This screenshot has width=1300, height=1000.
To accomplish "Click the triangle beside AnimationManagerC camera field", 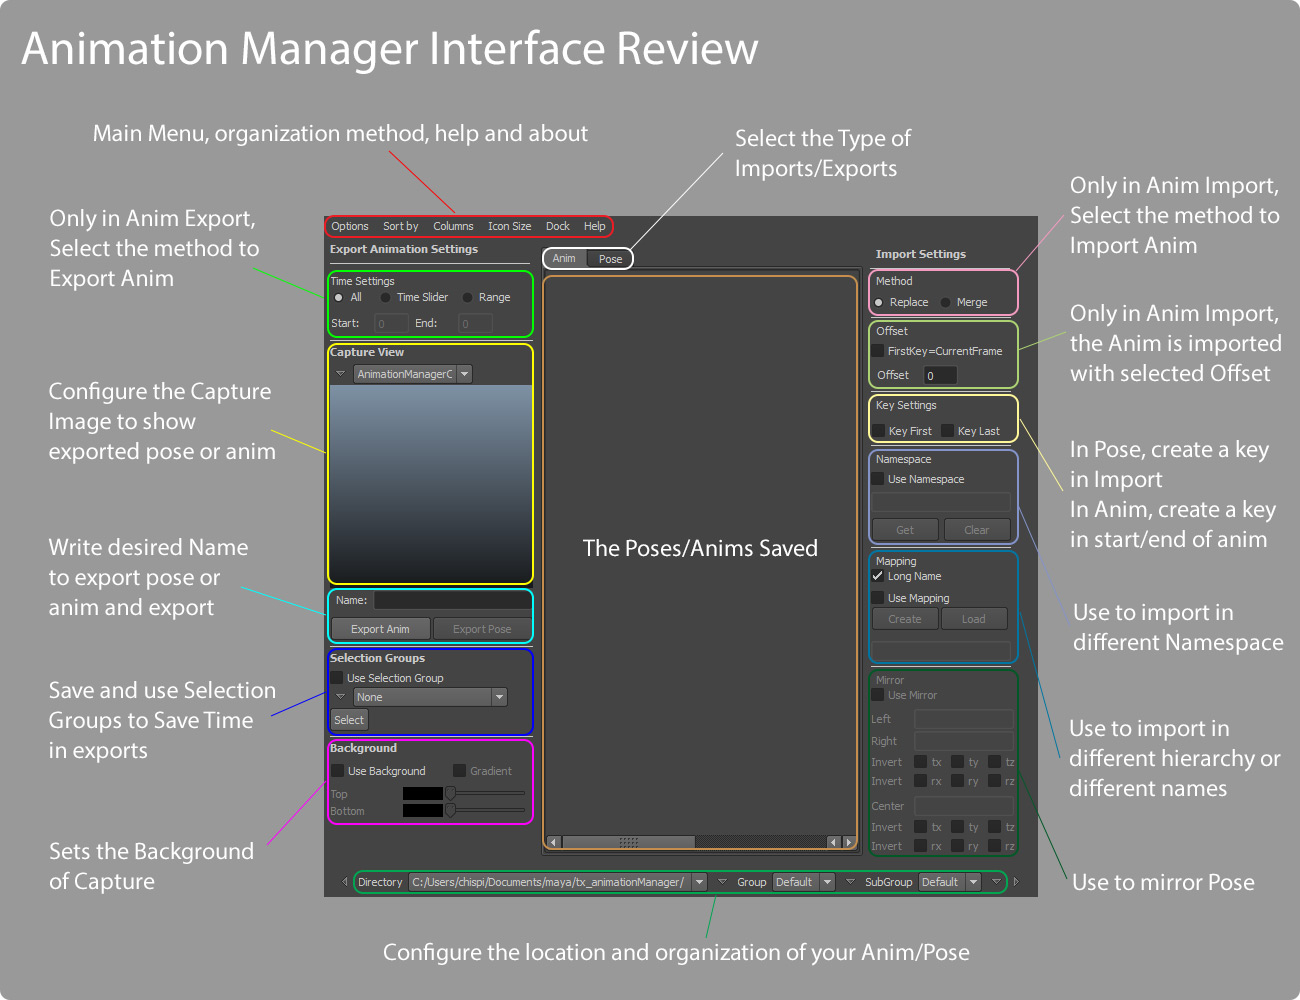I will [340, 374].
